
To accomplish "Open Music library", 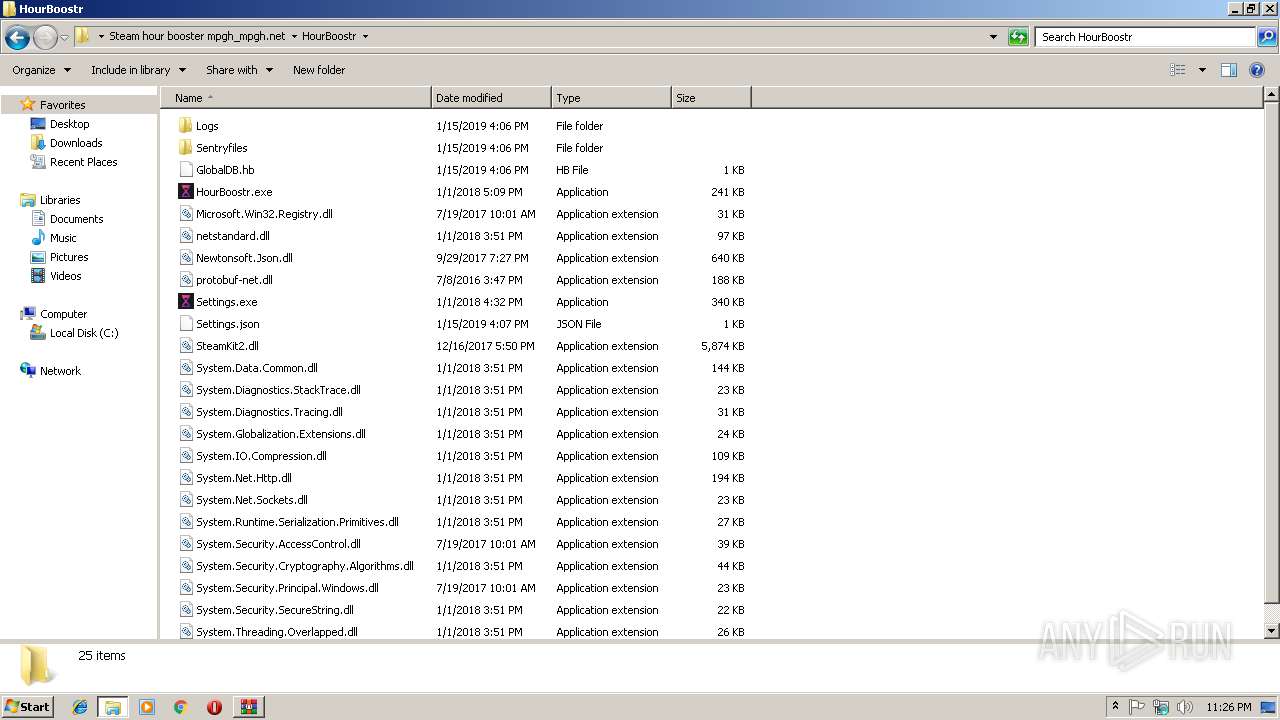I will 63,238.
